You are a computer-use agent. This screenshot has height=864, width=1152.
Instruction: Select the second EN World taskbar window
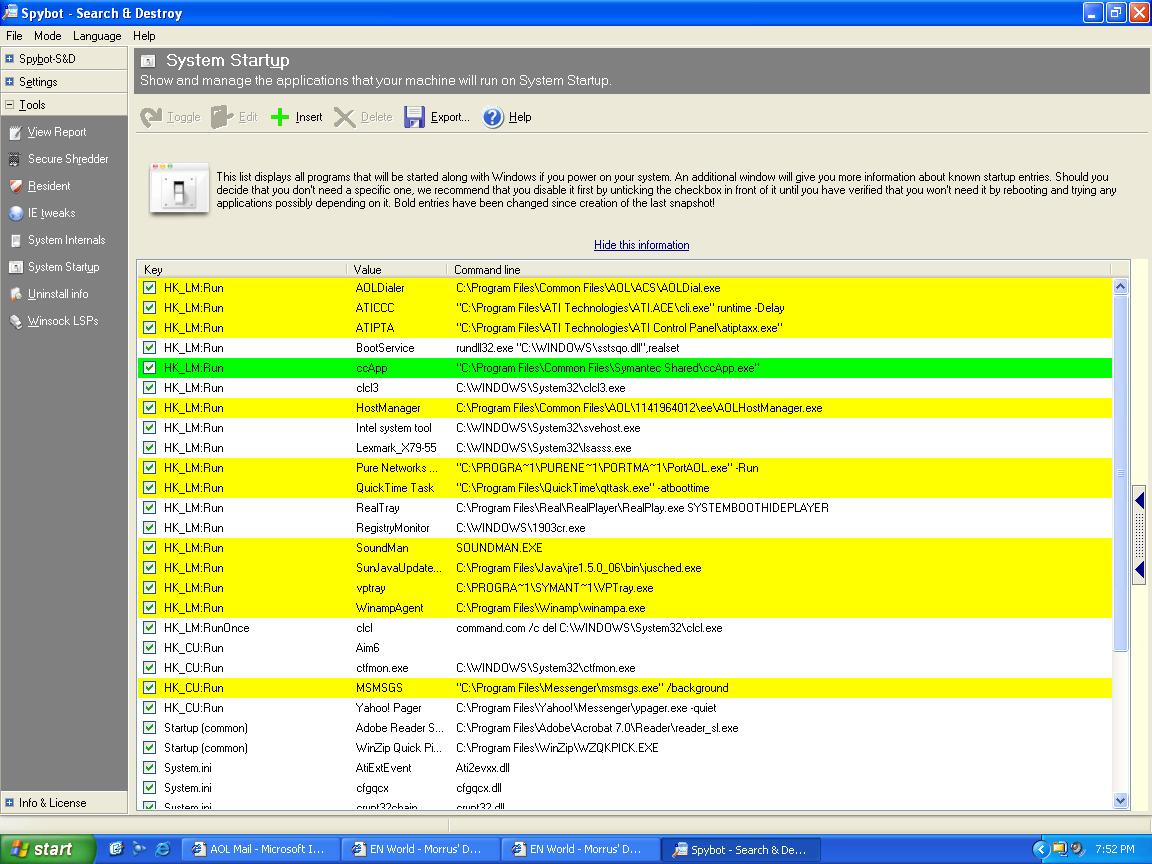[x=580, y=849]
